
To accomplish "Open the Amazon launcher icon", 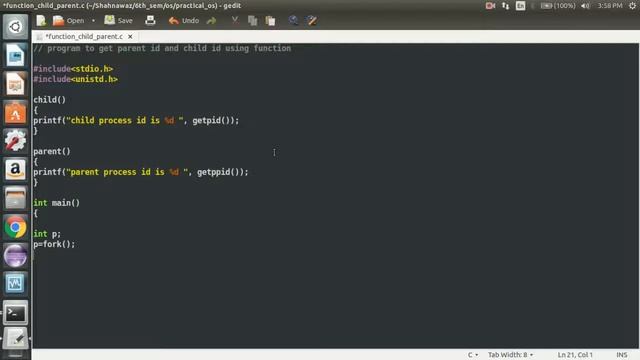I will click(x=15, y=170).
